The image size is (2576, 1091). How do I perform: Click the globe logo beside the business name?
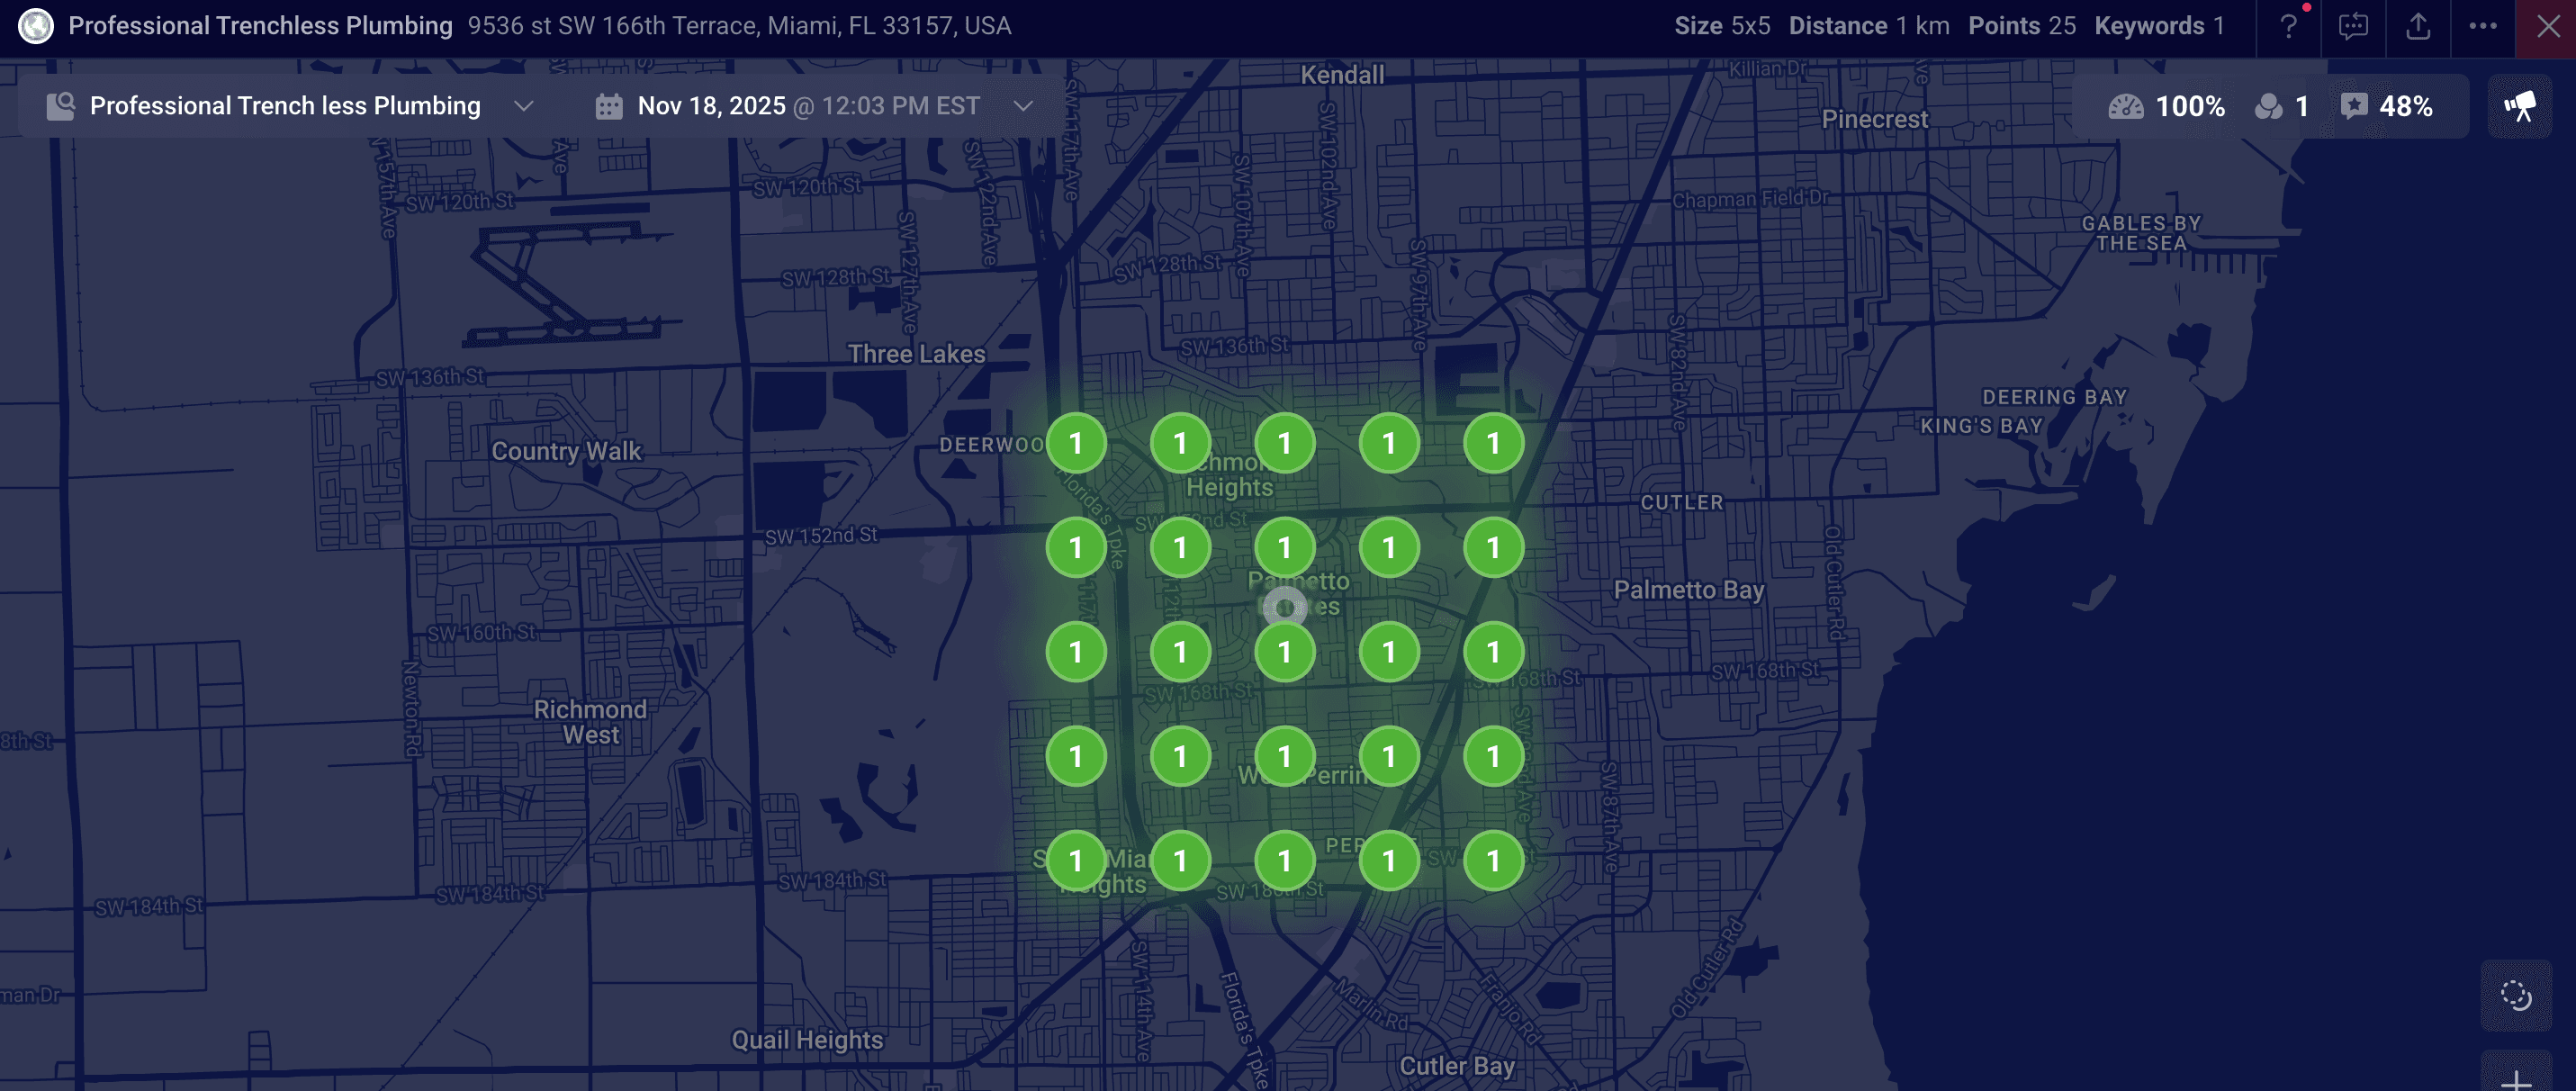(x=36, y=26)
